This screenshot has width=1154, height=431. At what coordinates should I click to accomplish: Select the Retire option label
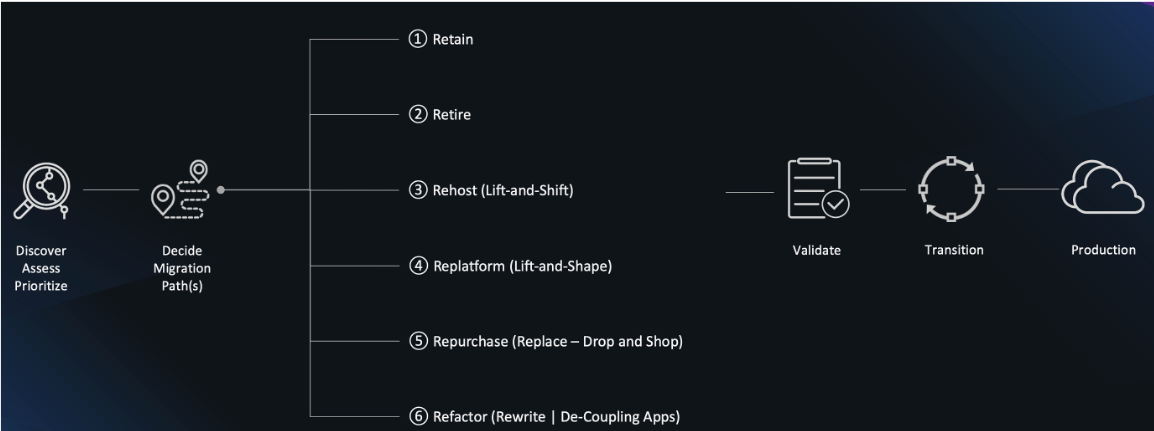click(x=452, y=115)
